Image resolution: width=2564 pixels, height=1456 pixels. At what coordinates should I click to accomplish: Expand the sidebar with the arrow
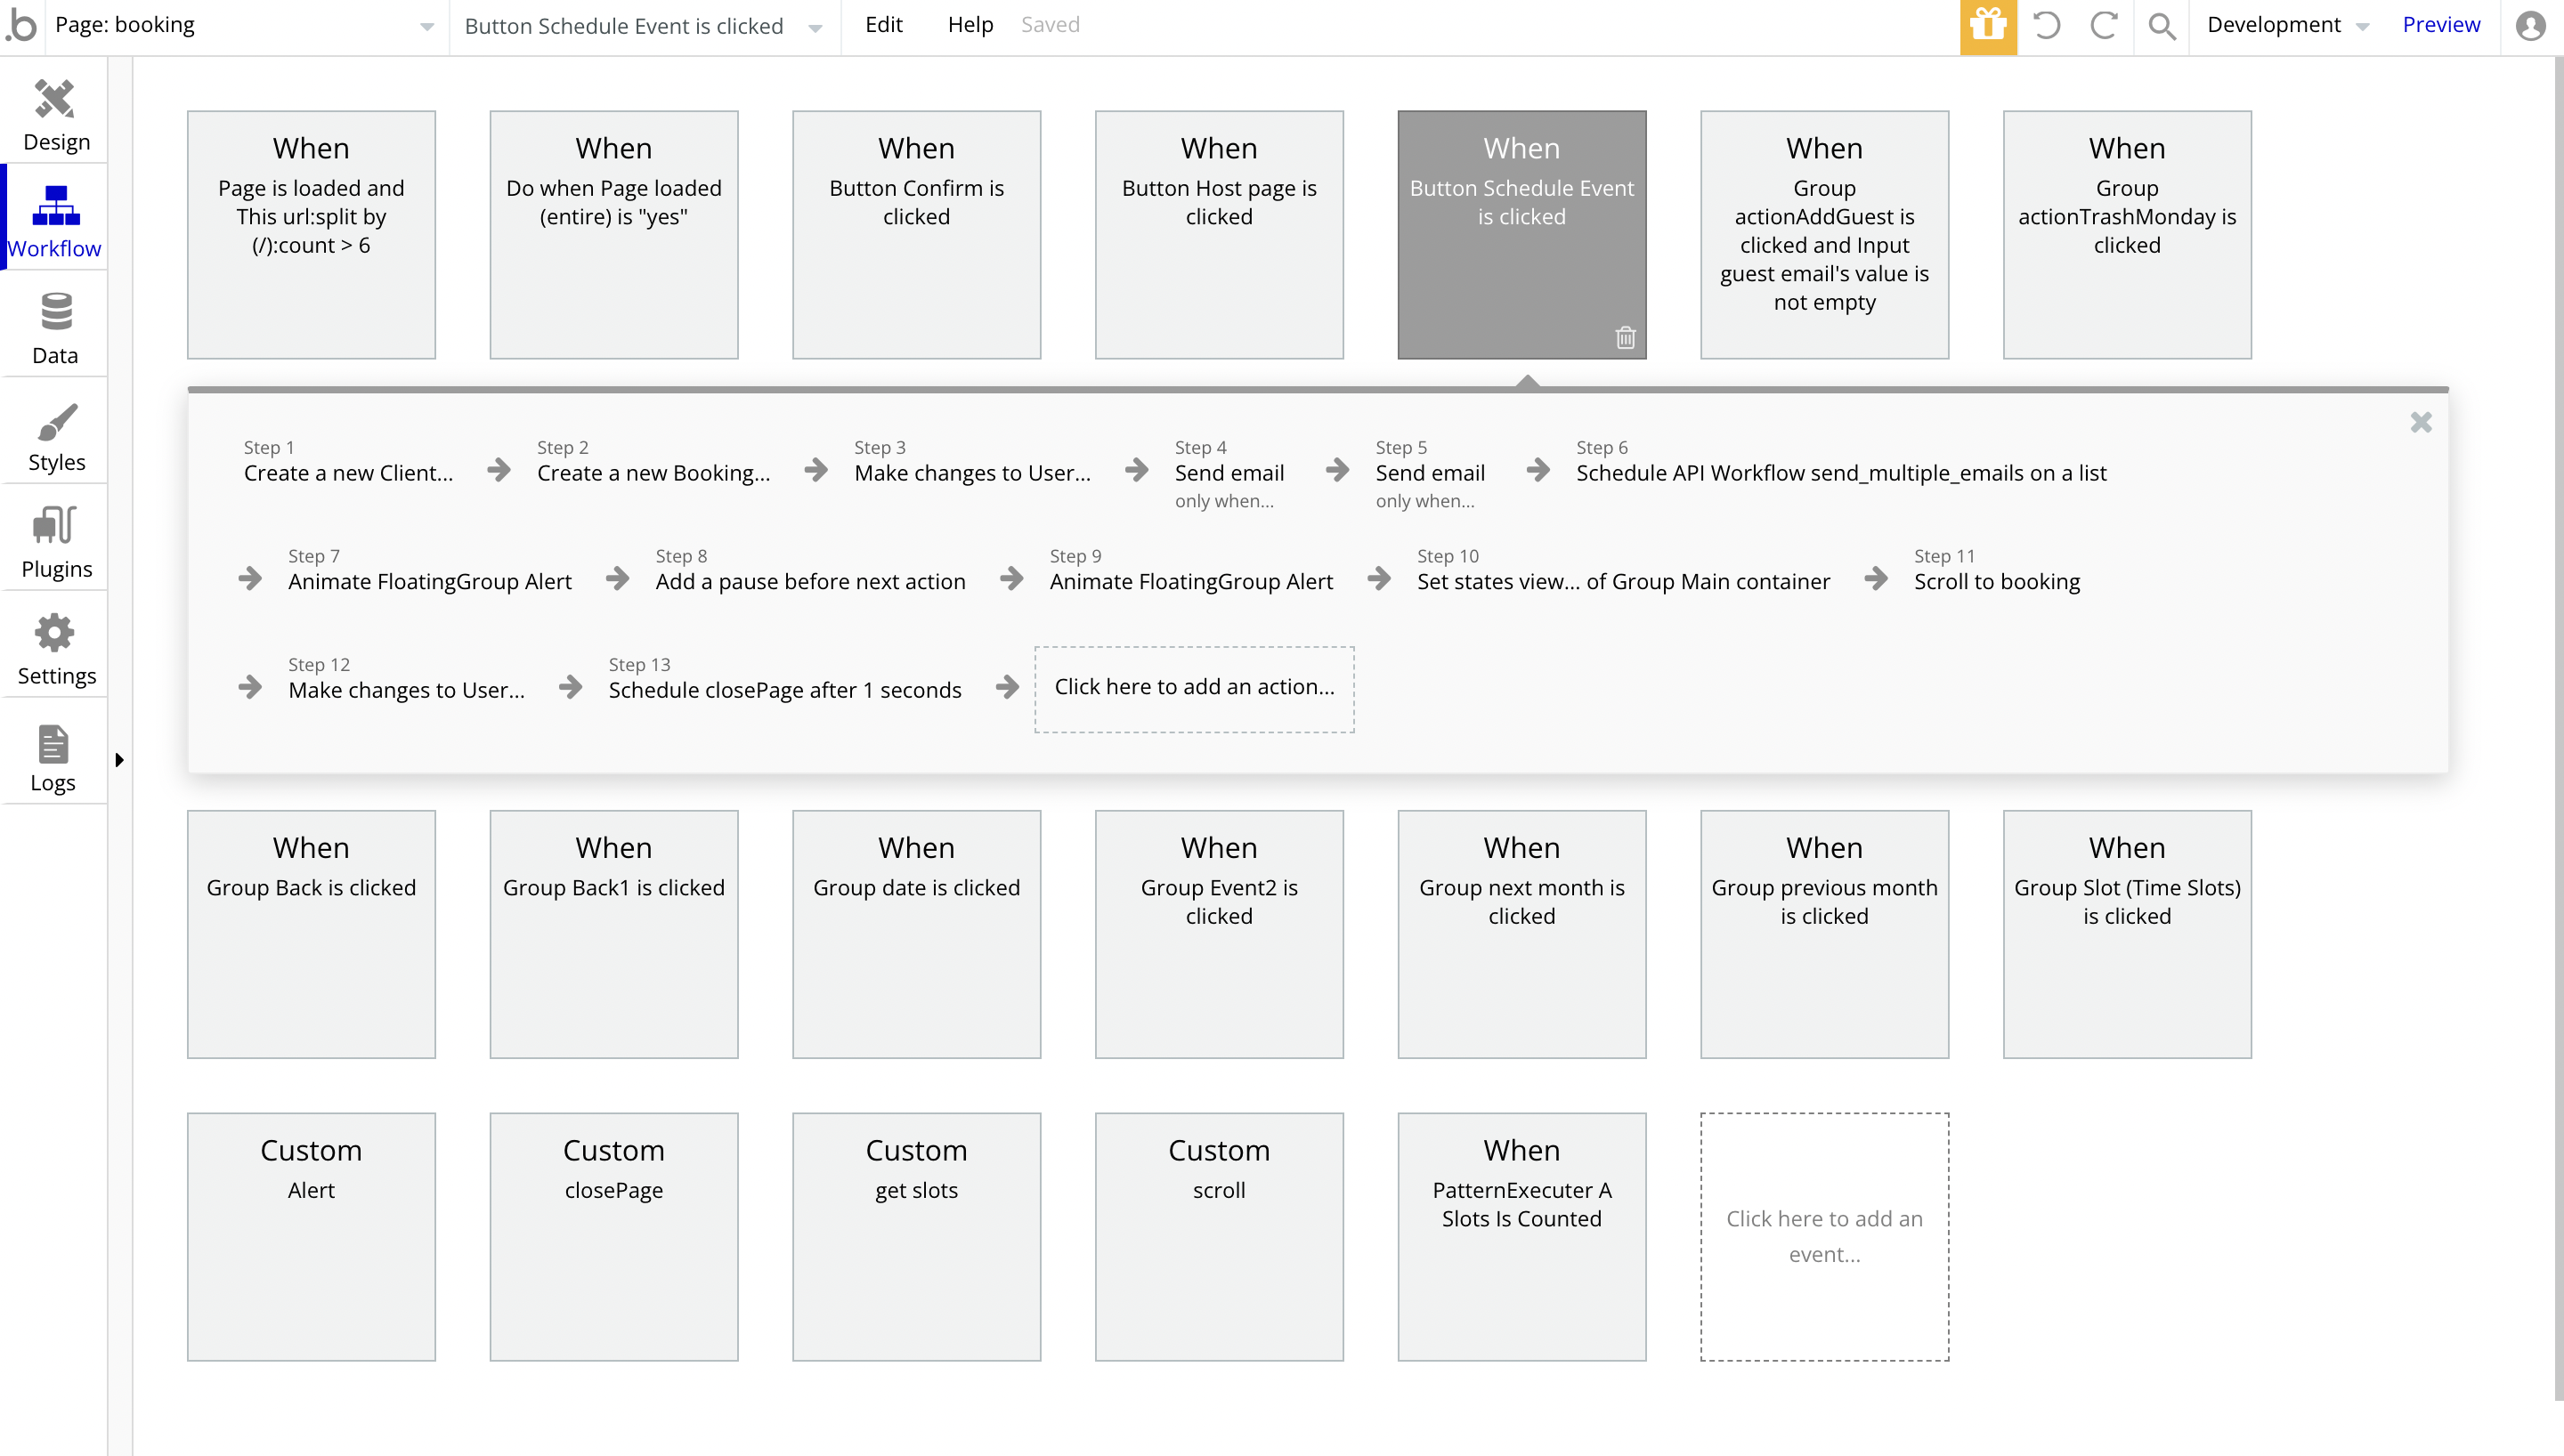119,759
